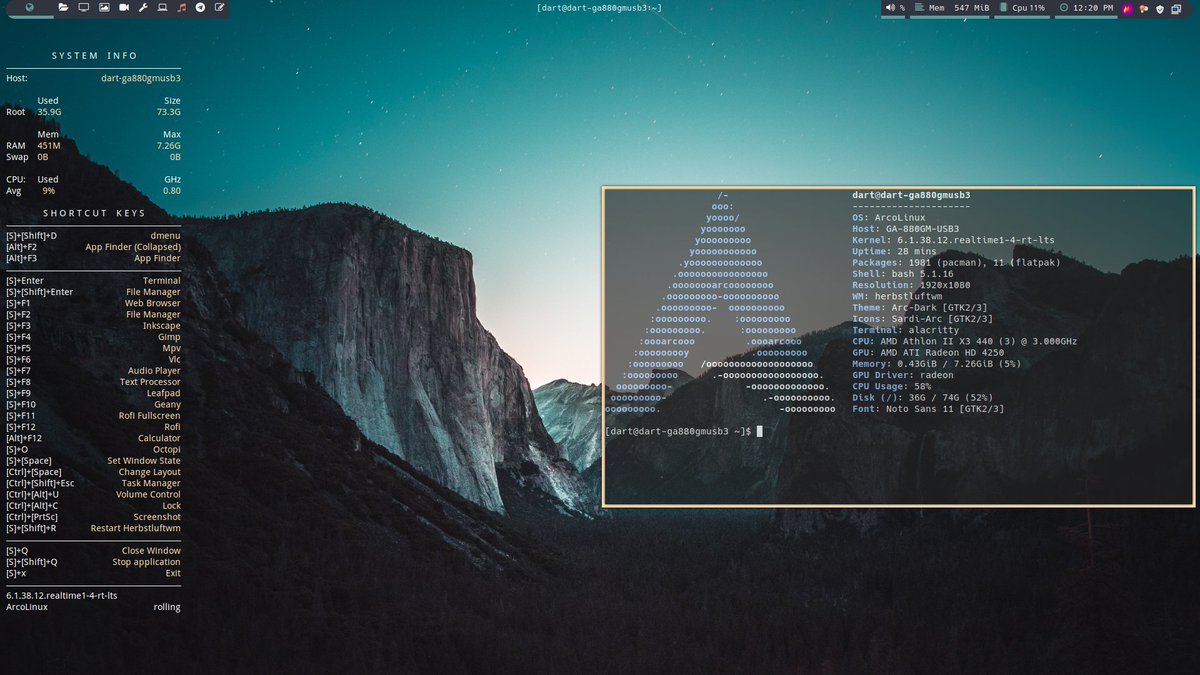Click the rolling label in conky
Screen dimensions: 1200x675
tap(167, 607)
